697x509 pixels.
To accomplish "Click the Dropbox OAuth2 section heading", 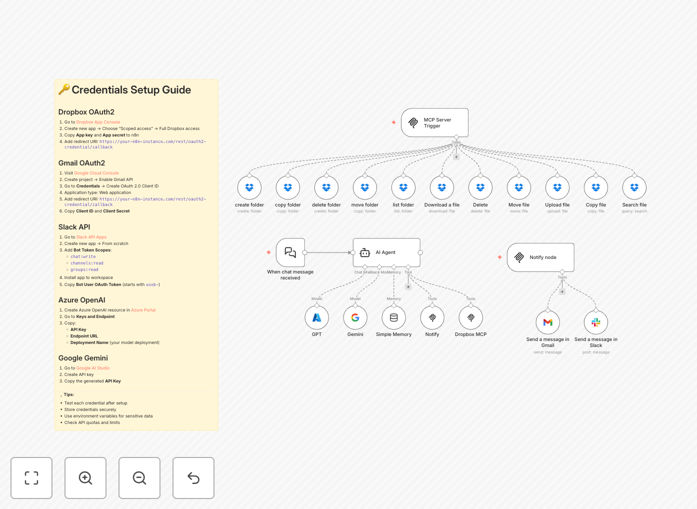I will (86, 112).
